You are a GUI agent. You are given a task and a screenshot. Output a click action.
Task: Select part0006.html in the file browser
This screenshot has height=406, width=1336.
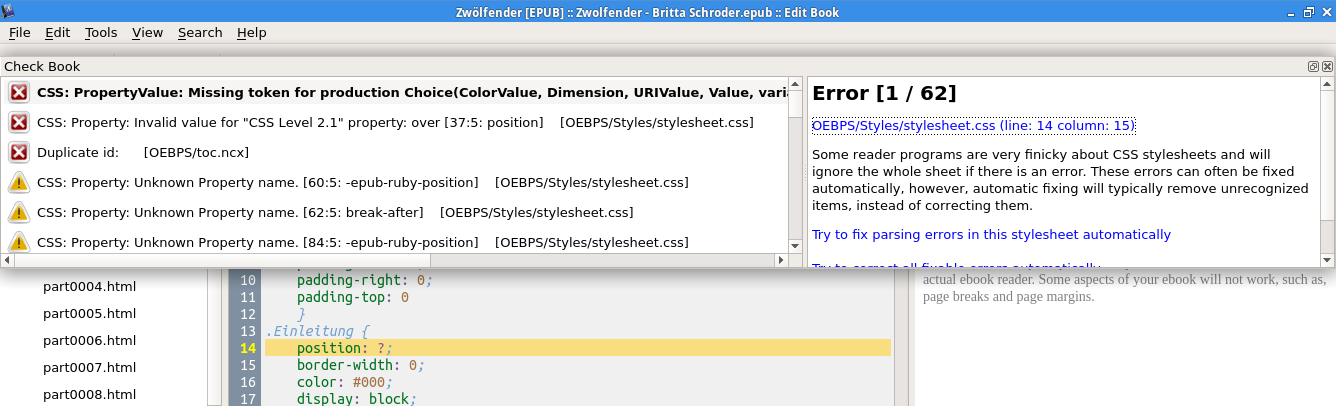click(89, 340)
